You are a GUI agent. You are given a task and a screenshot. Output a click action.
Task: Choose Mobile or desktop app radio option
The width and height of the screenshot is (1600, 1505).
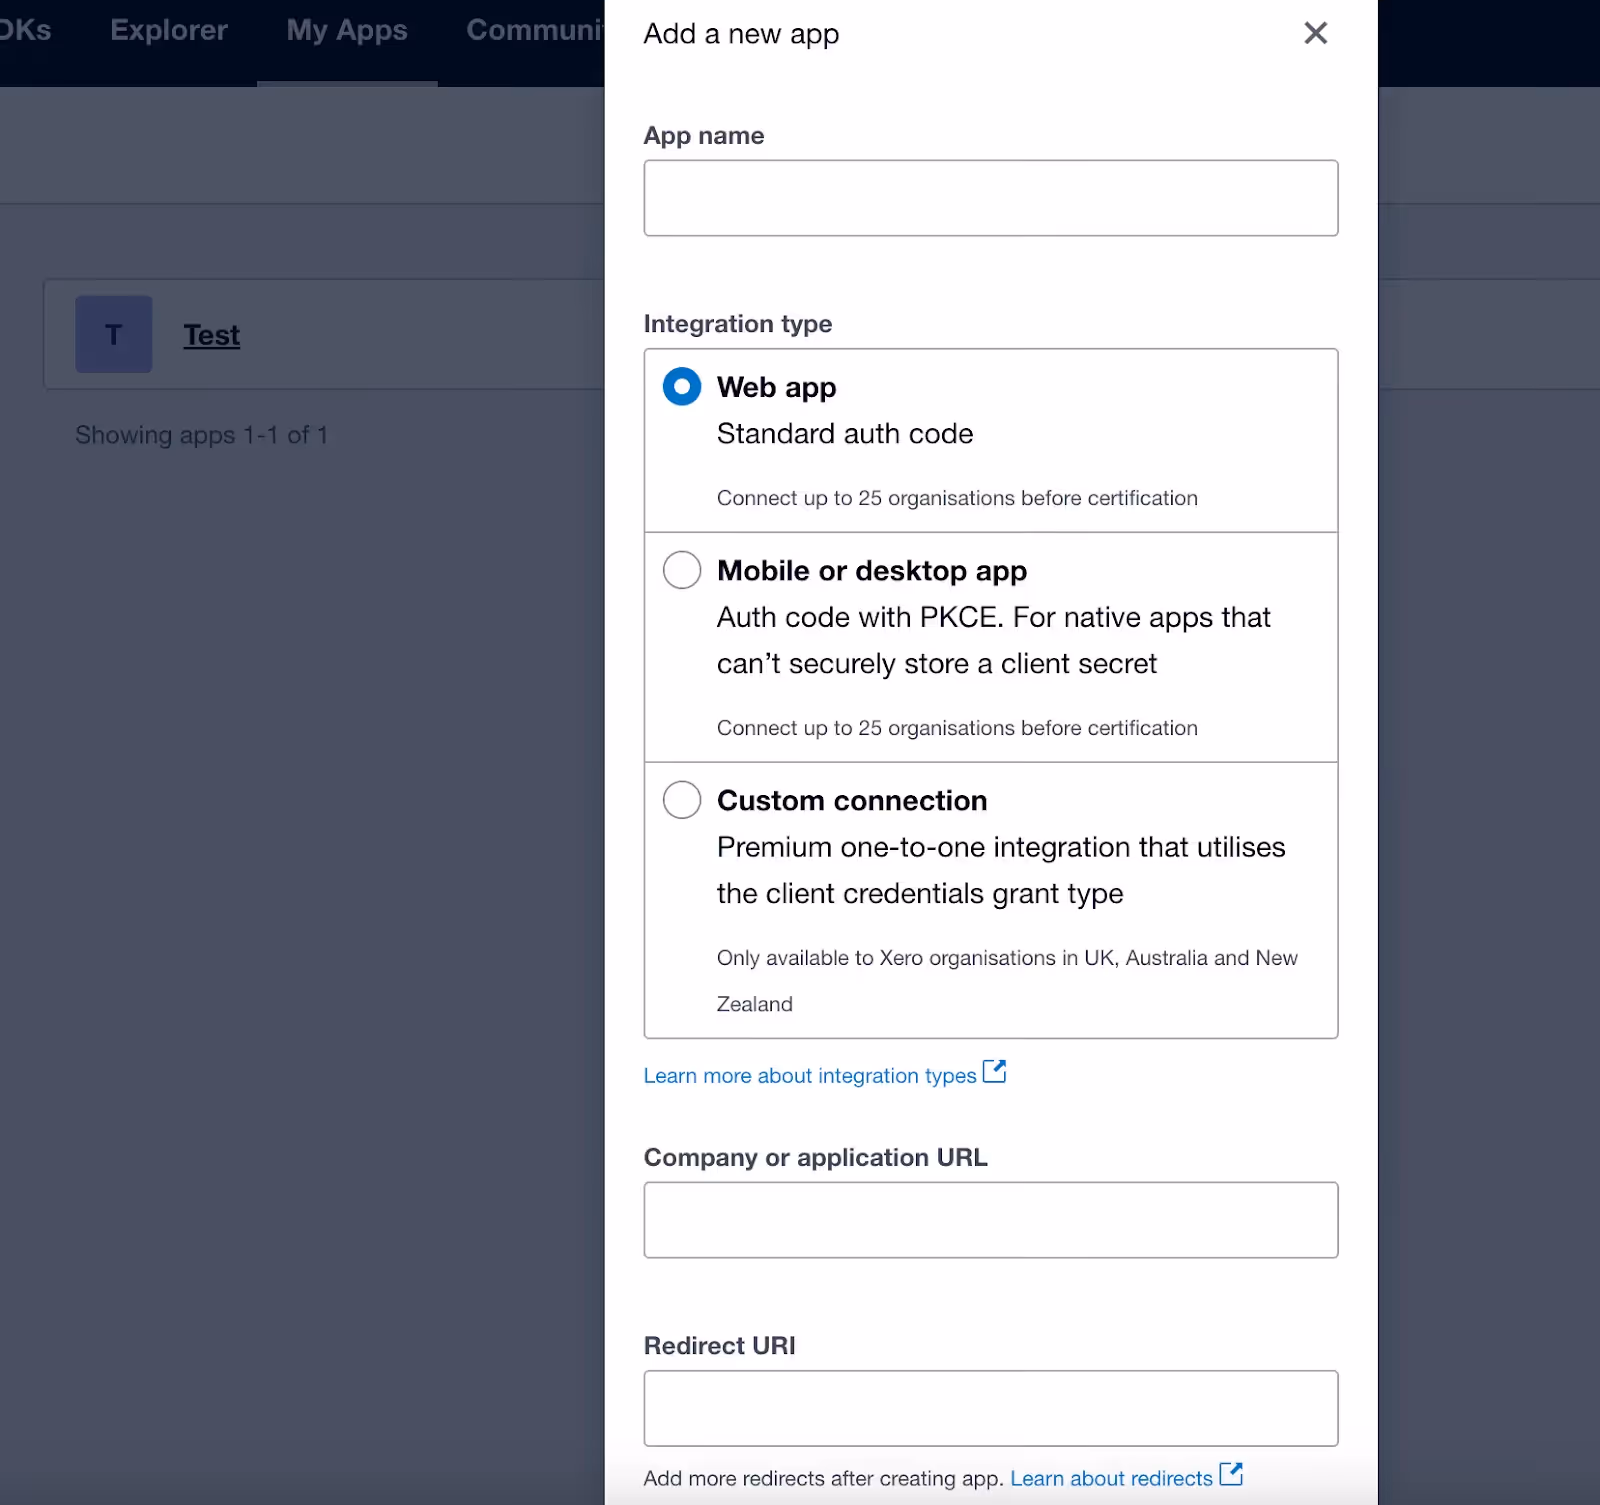click(x=682, y=570)
